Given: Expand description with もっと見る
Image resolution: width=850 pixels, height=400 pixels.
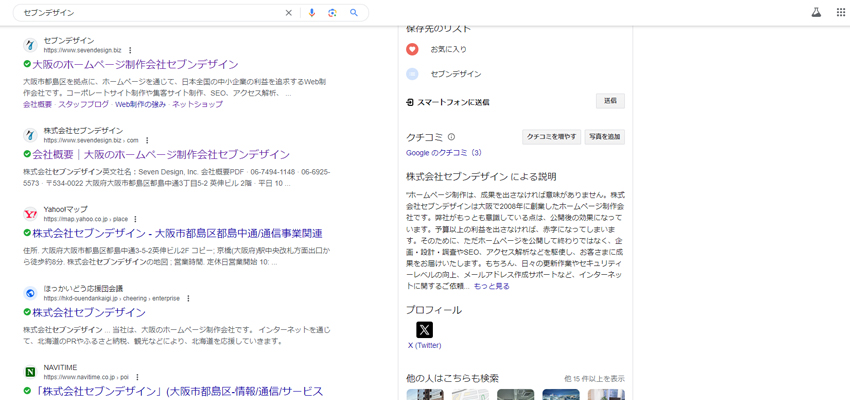Looking at the screenshot, I should tap(492, 287).
